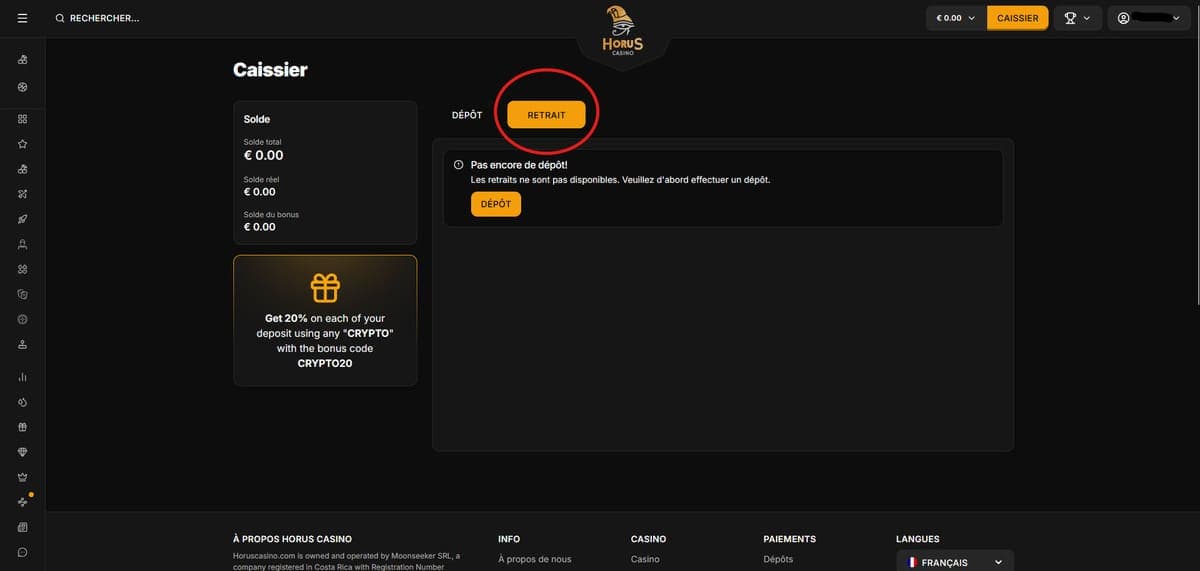Screen dimensions: 1200x571
Task: Click pinwheel icon with orange dot
Action: tap(22, 502)
